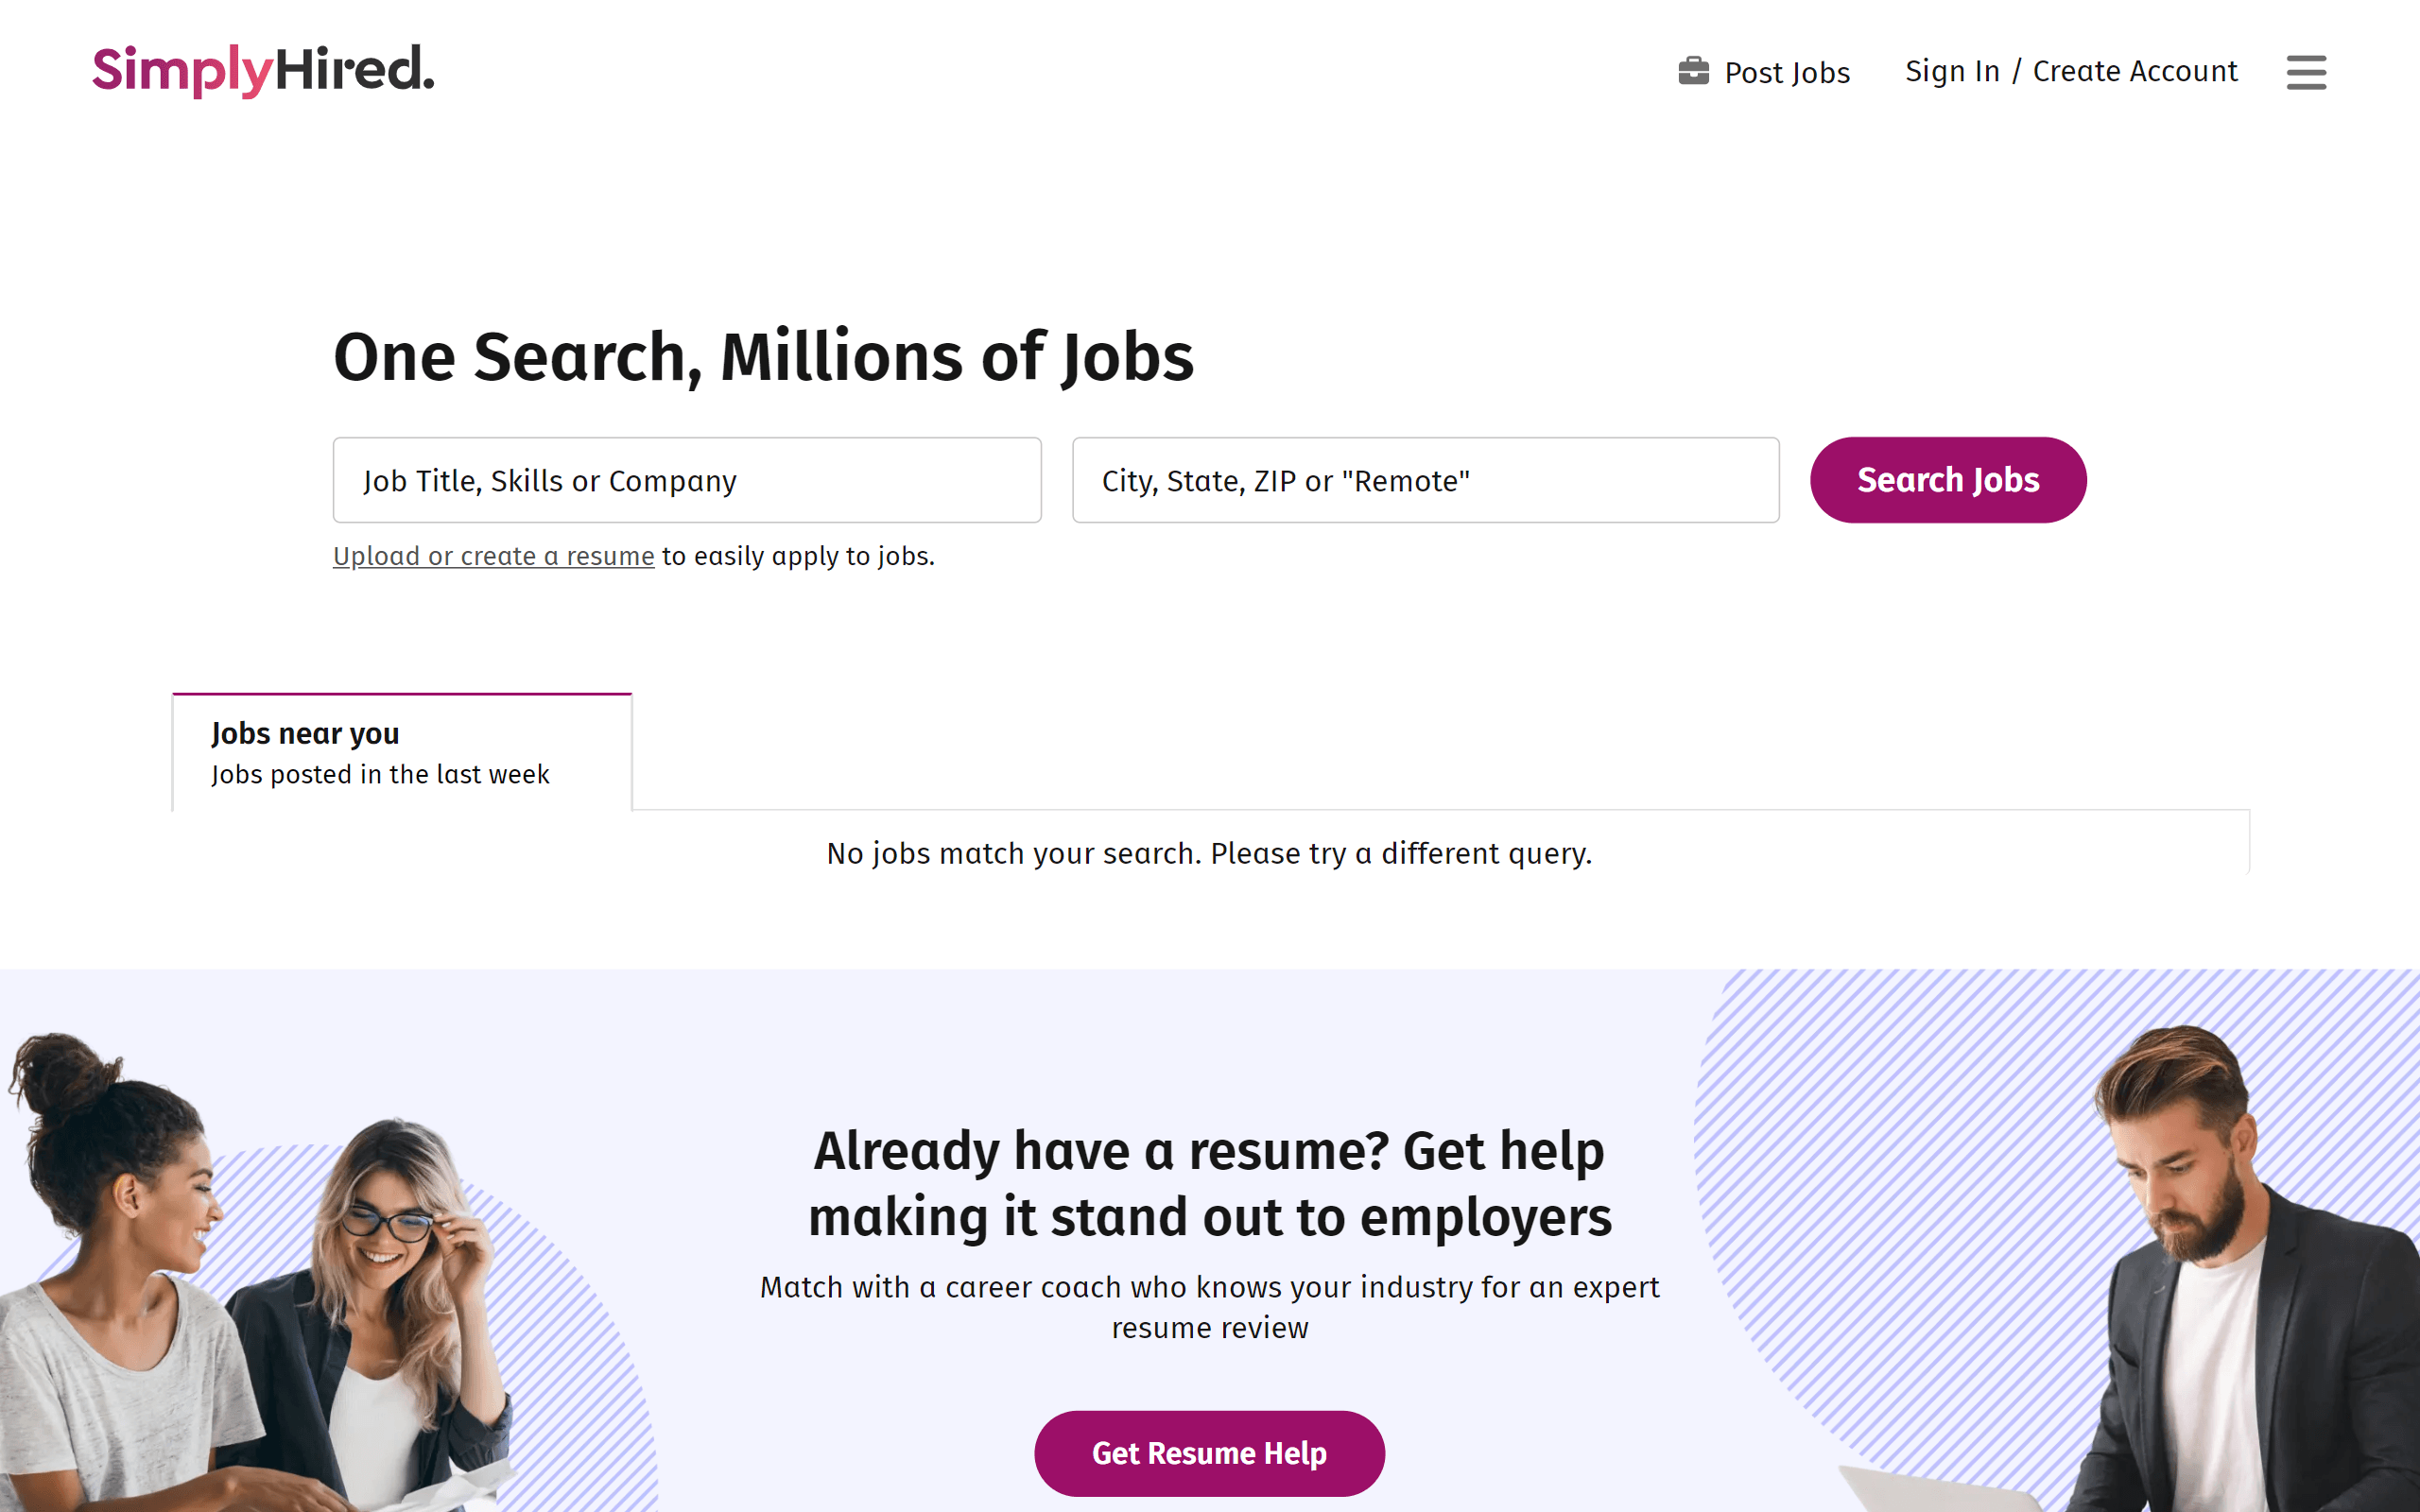2420x1512 pixels.
Task: Click Sign In in the top bar
Action: coord(1952,71)
